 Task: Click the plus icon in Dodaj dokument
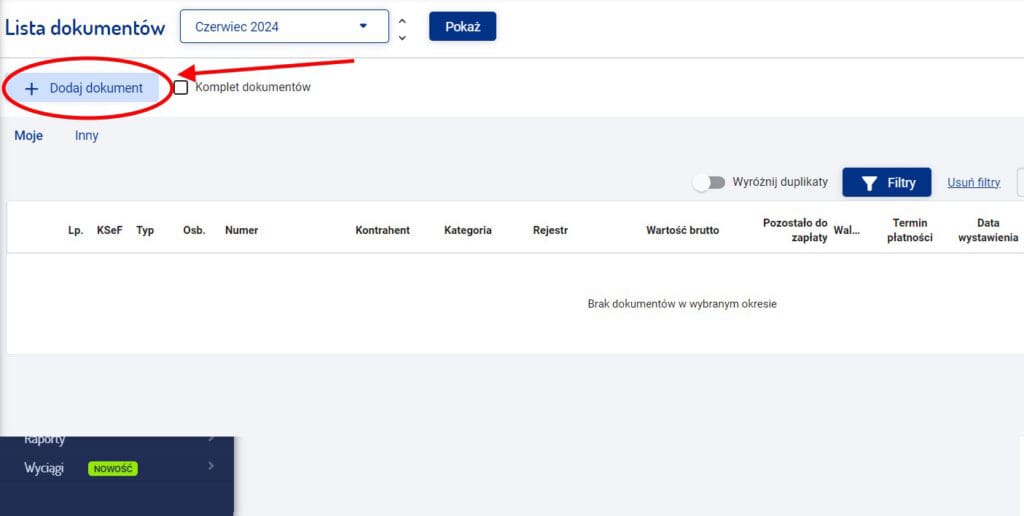pos(31,88)
